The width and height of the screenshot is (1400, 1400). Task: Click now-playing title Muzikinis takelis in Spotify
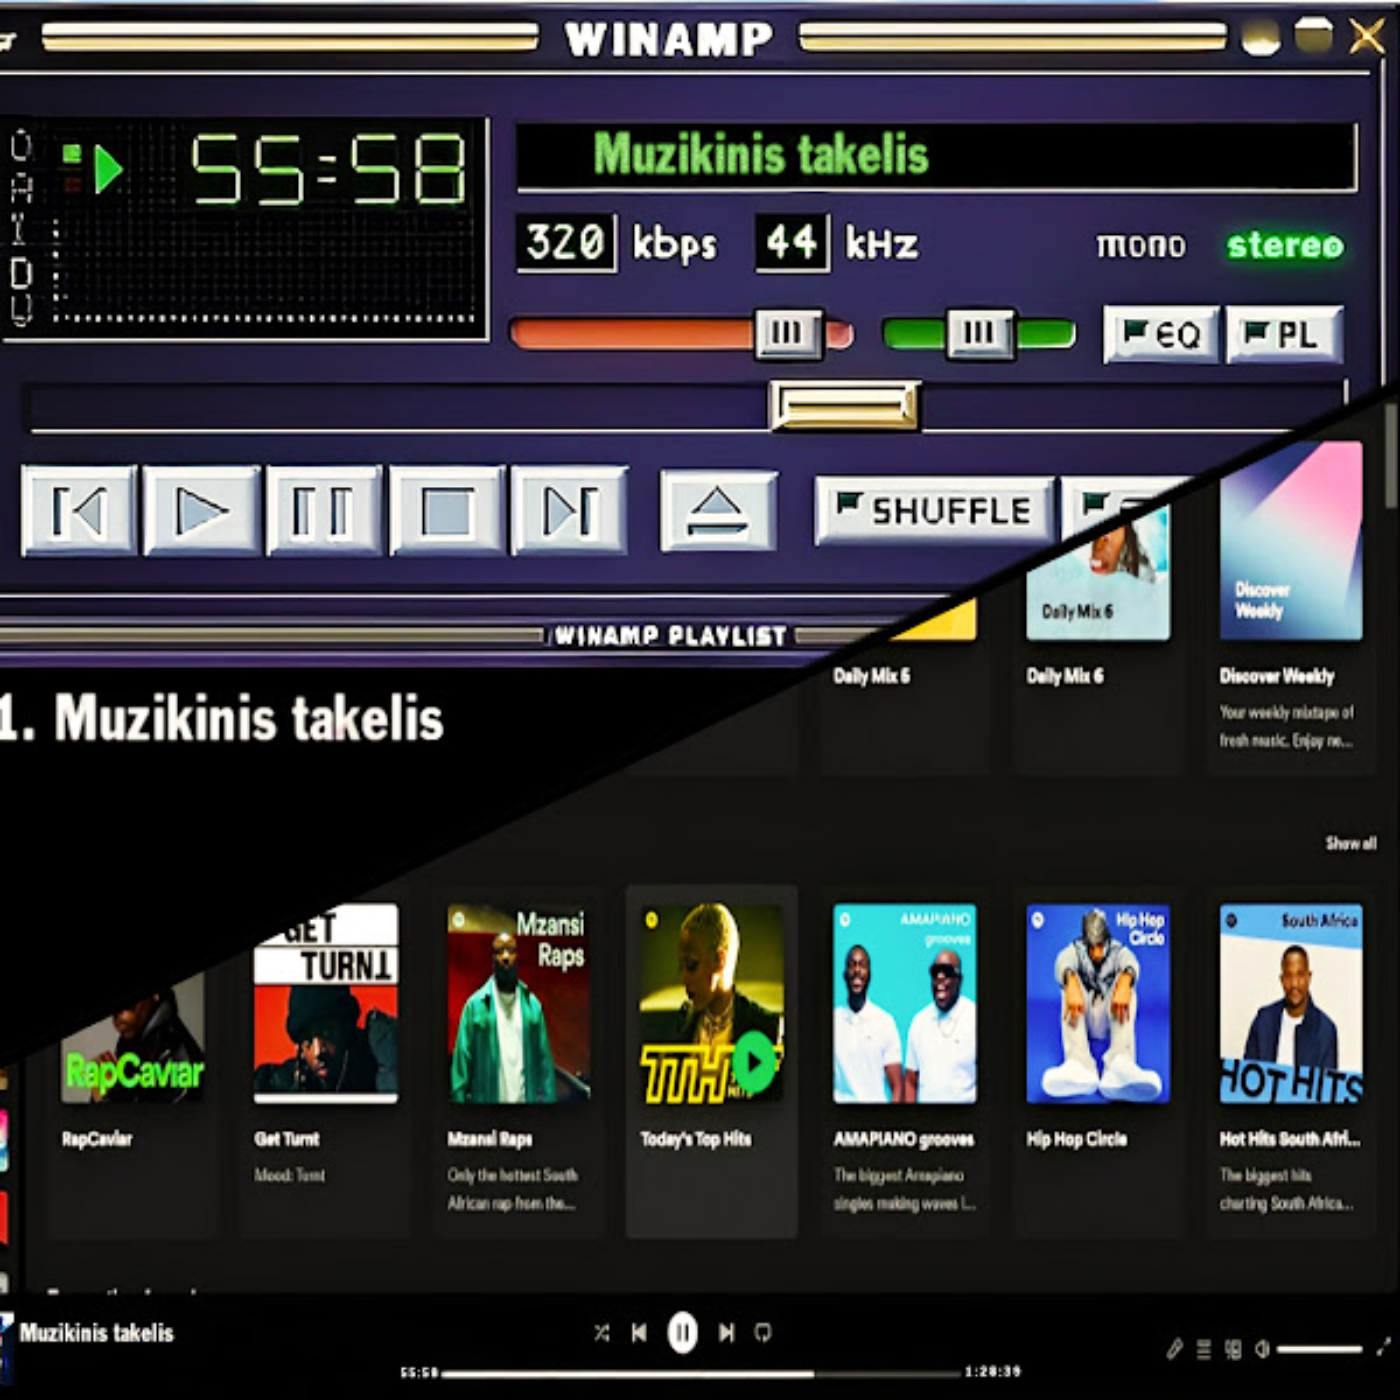[96, 1333]
